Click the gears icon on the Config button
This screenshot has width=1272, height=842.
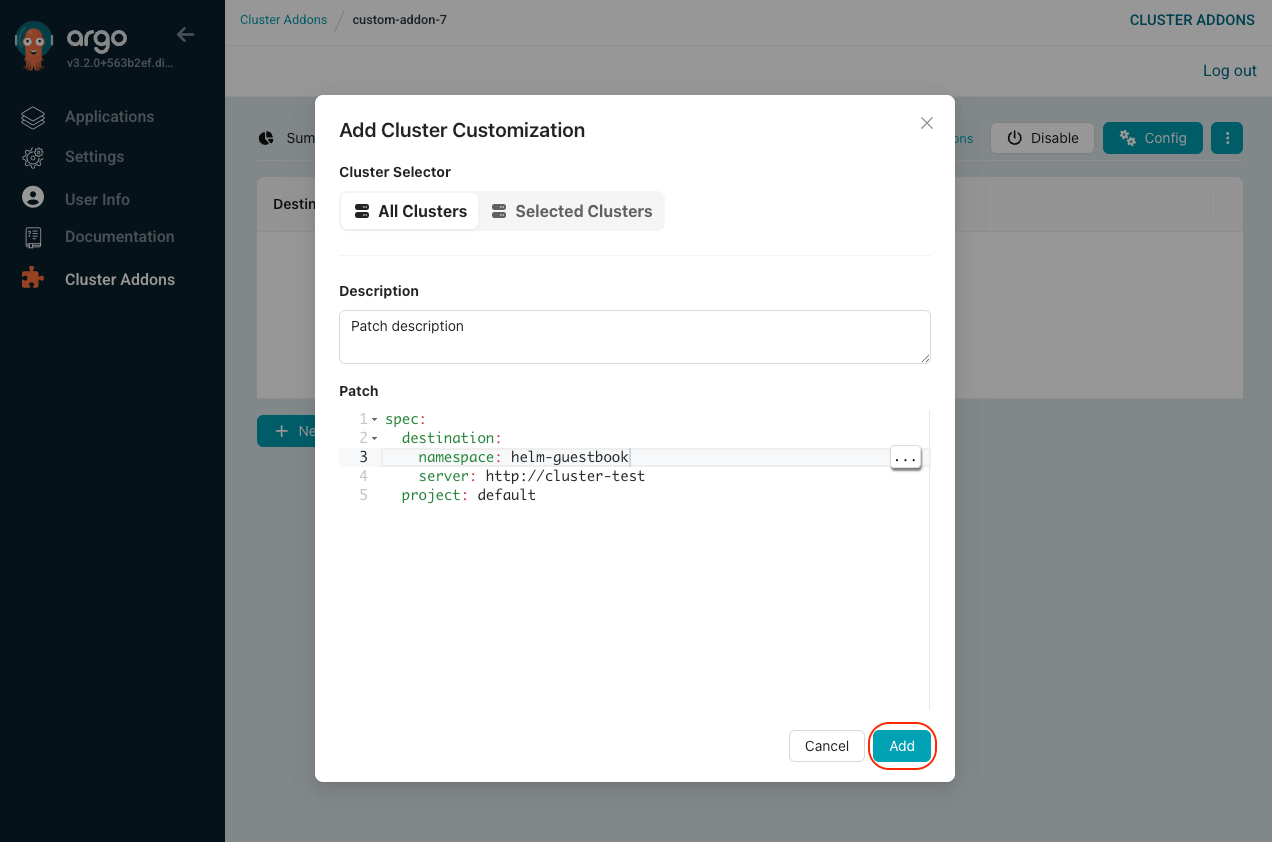[x=1129, y=138]
